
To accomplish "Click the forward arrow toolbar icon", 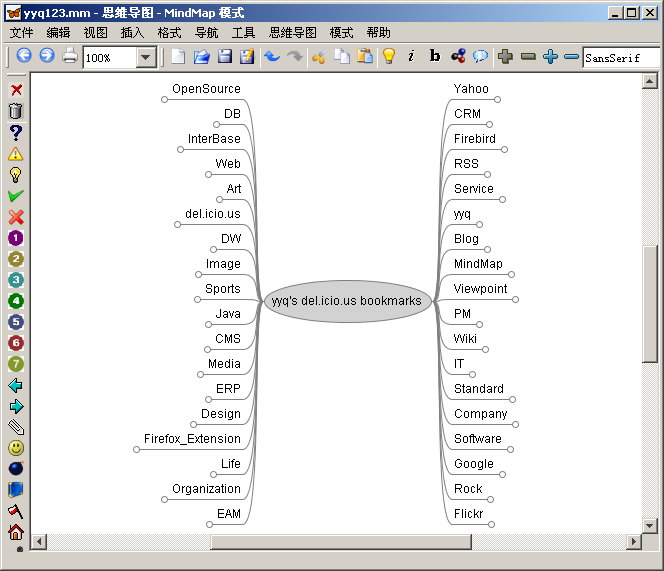I will pos(47,56).
